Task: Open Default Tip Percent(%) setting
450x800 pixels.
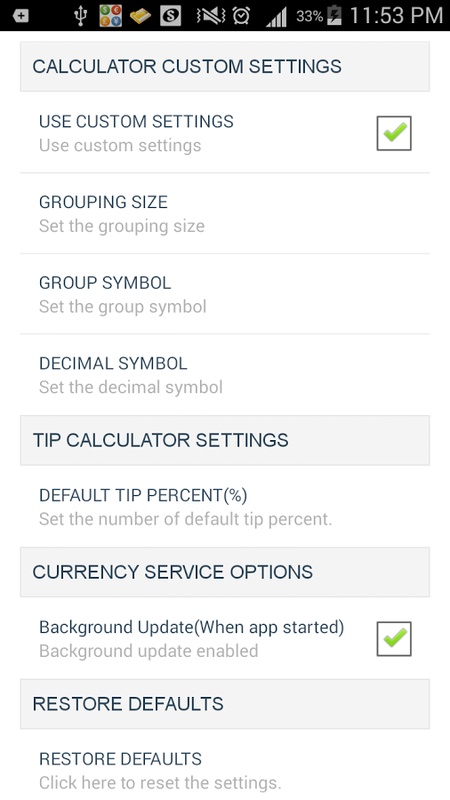Action: [225, 506]
